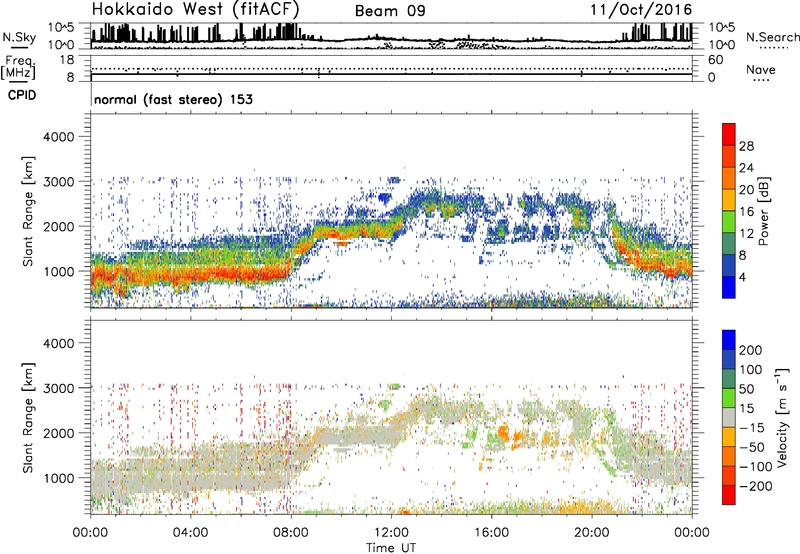Click the 'Freq. [MHz]' label
The image size is (800, 554).
tap(18, 67)
